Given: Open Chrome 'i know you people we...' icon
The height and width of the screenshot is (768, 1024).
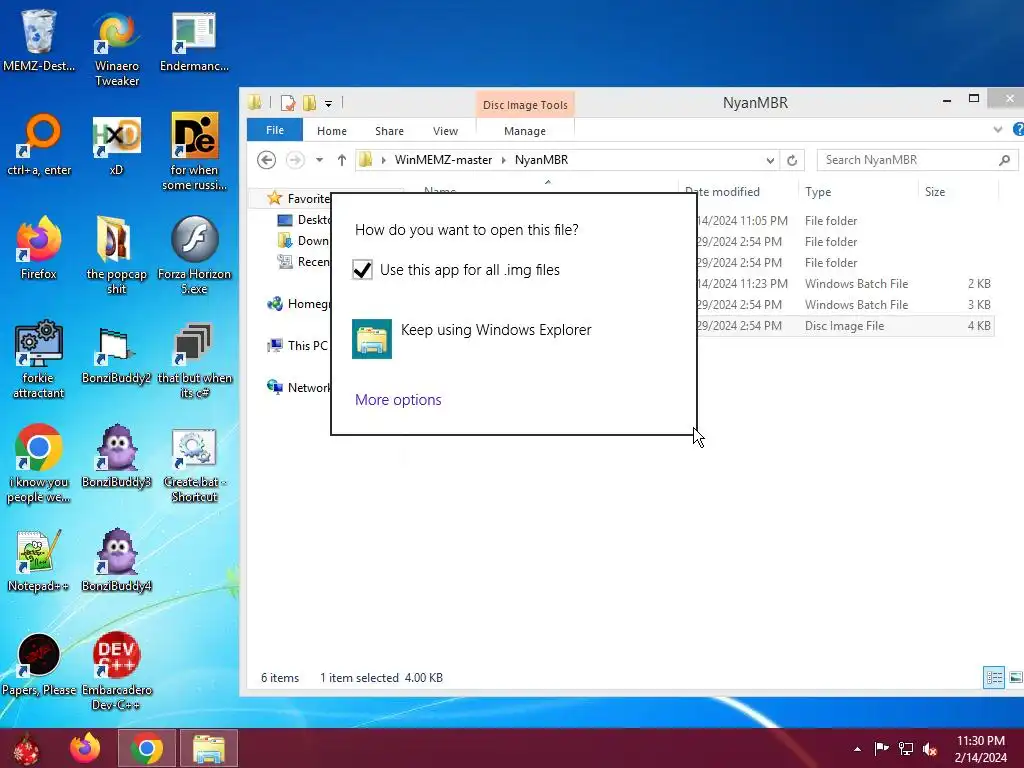Looking at the screenshot, I should [39, 464].
